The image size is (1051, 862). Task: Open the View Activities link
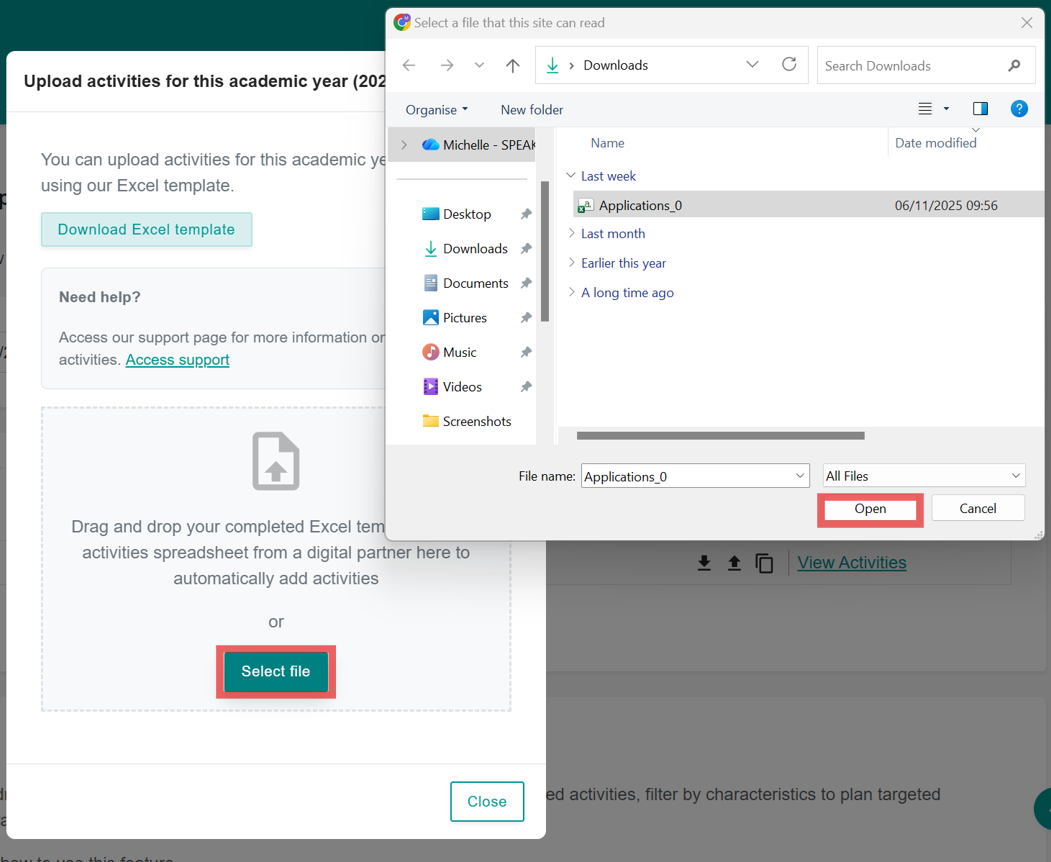(x=851, y=562)
